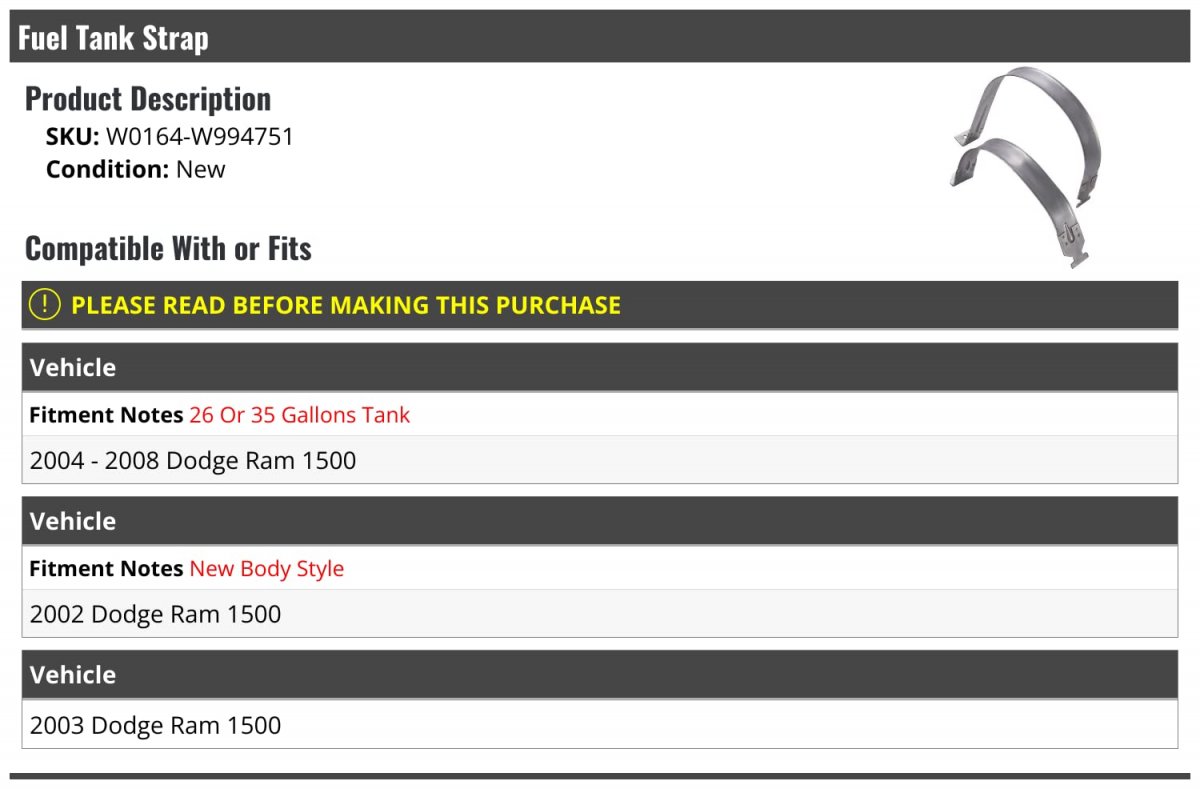
Task: Click the yellow PLEASE READ BEFORE PURCHASE text
Action: point(346,305)
